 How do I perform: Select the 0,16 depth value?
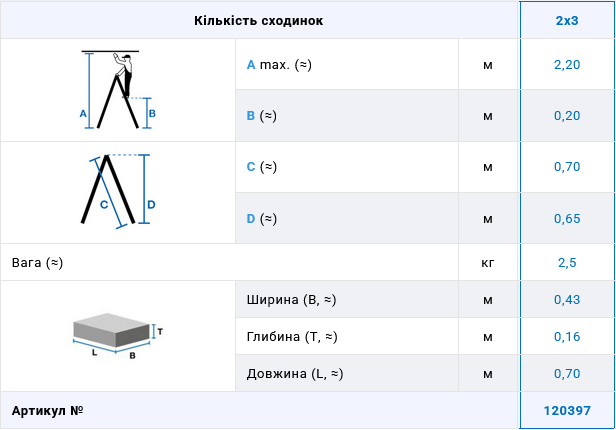[x=567, y=337]
